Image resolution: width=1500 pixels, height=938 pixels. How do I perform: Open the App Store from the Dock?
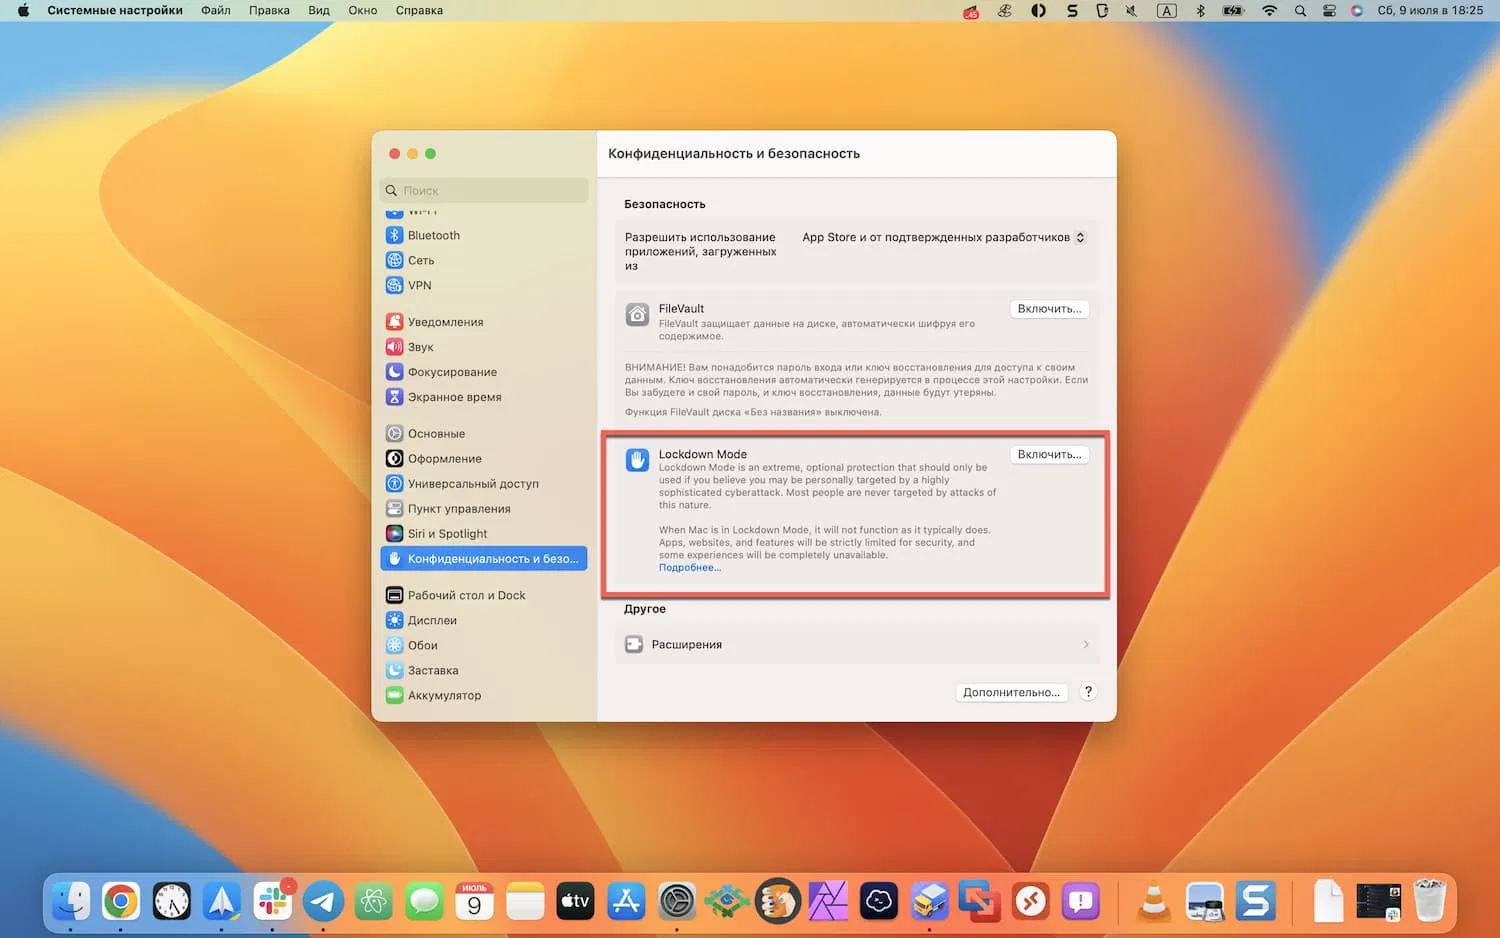pyautogui.click(x=626, y=902)
